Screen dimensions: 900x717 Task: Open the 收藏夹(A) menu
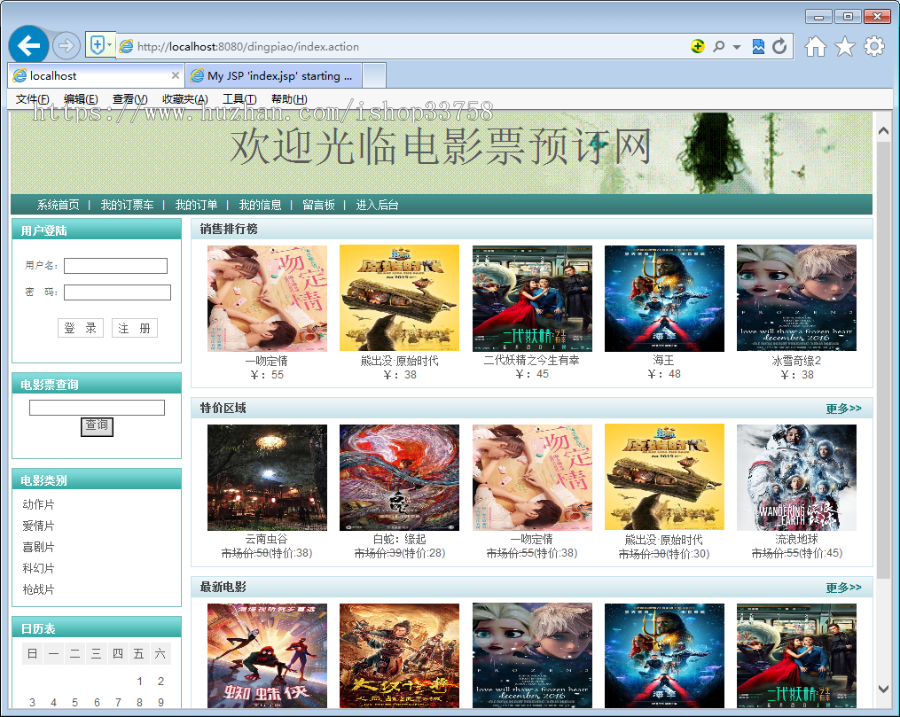tap(185, 99)
